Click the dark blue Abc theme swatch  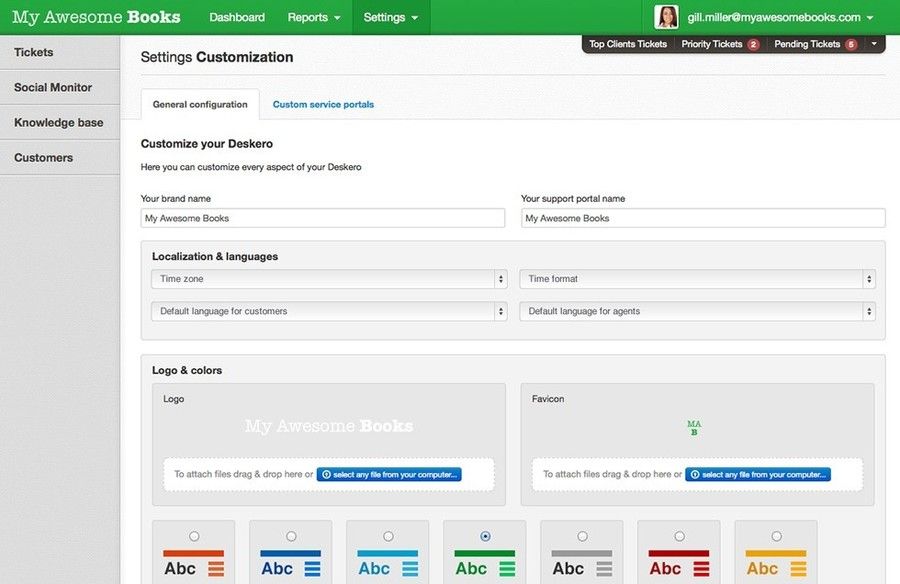pyautogui.click(x=290, y=552)
